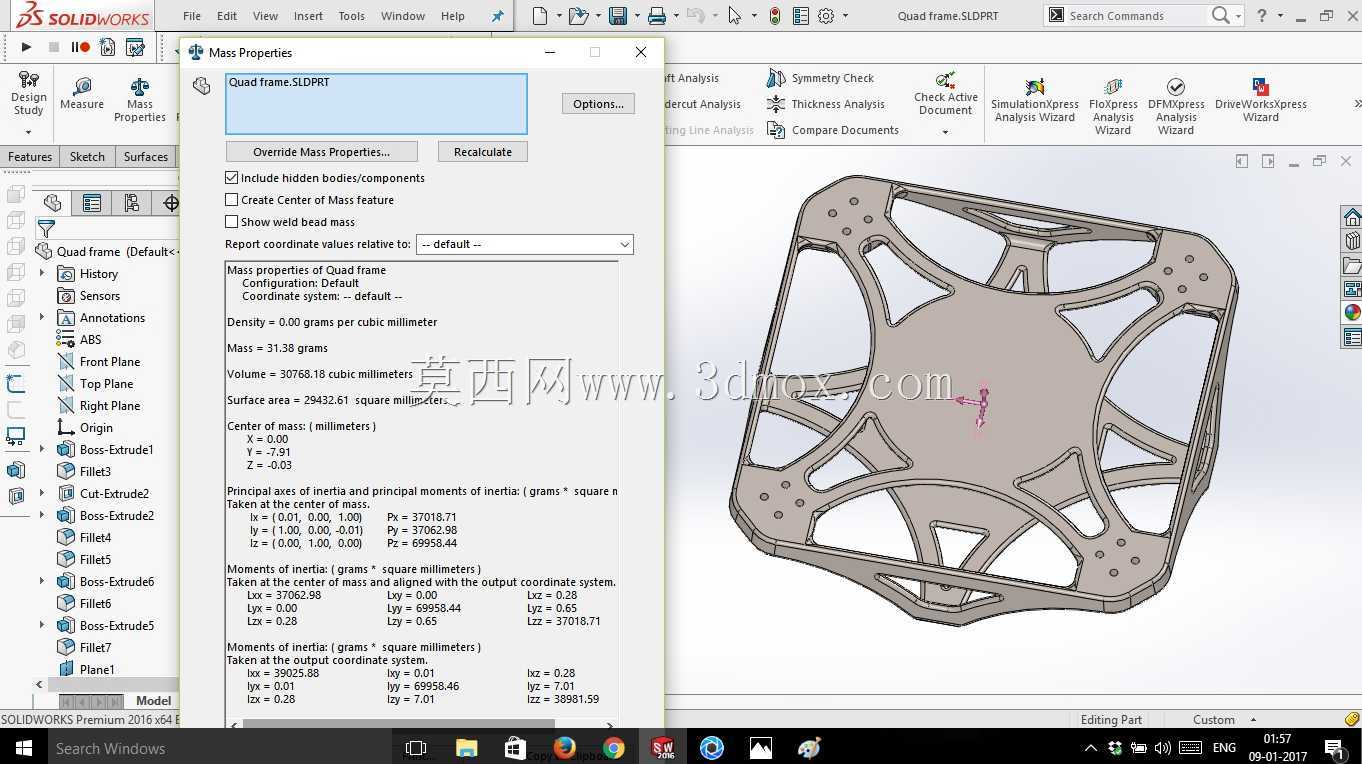Click the selected Quad frame.SLDPRT box
Image resolution: width=1362 pixels, height=764 pixels.
[x=376, y=104]
